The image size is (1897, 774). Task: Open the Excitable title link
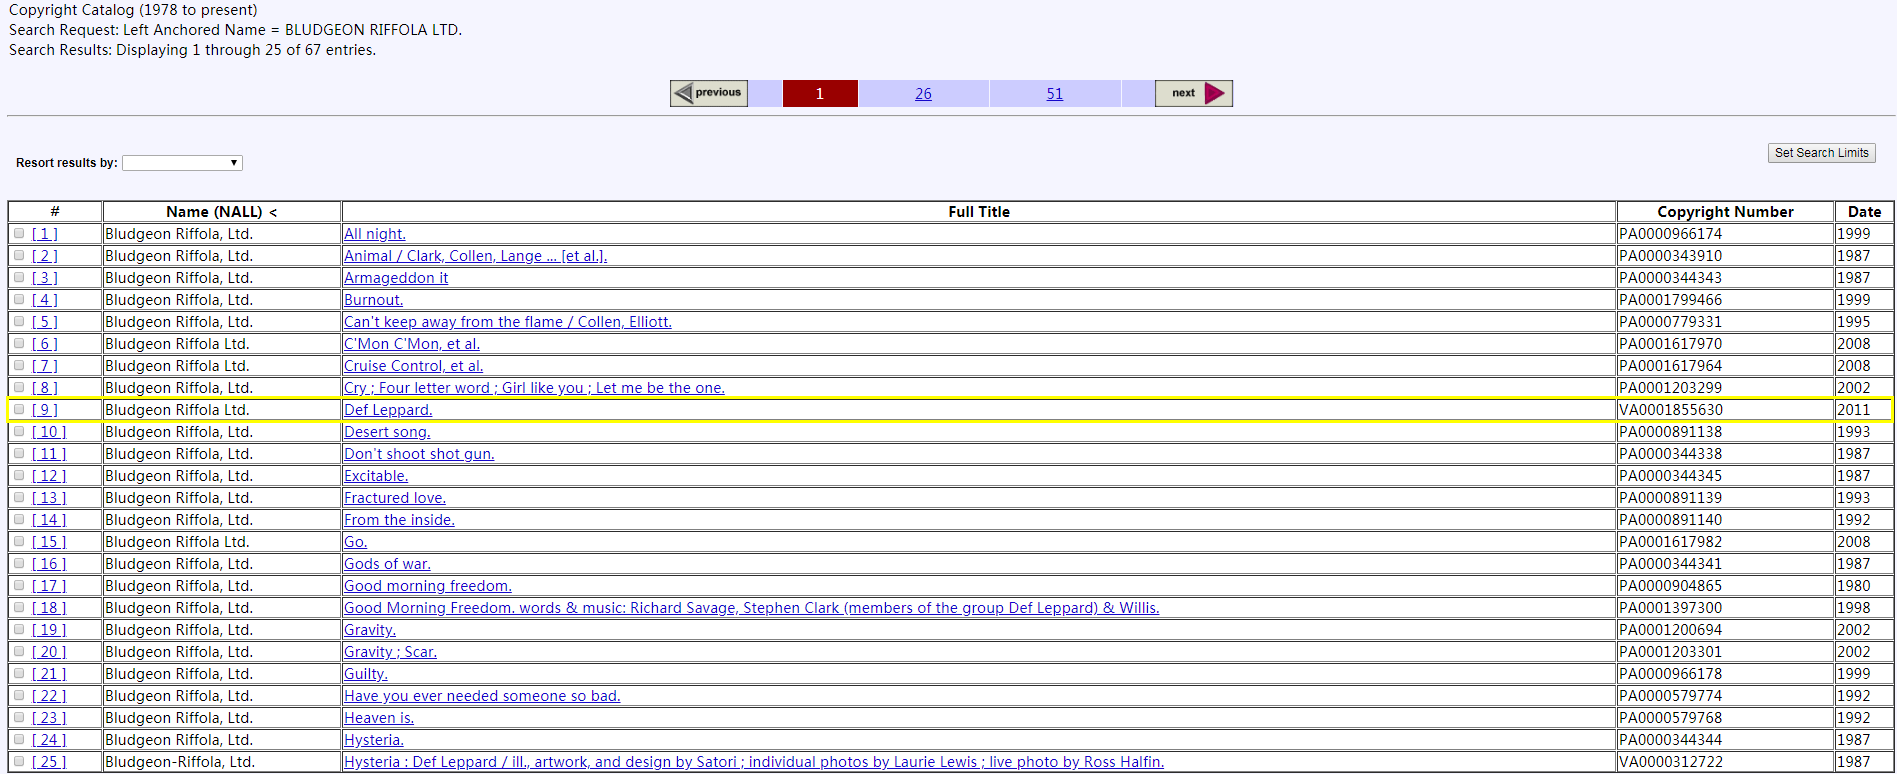376,476
